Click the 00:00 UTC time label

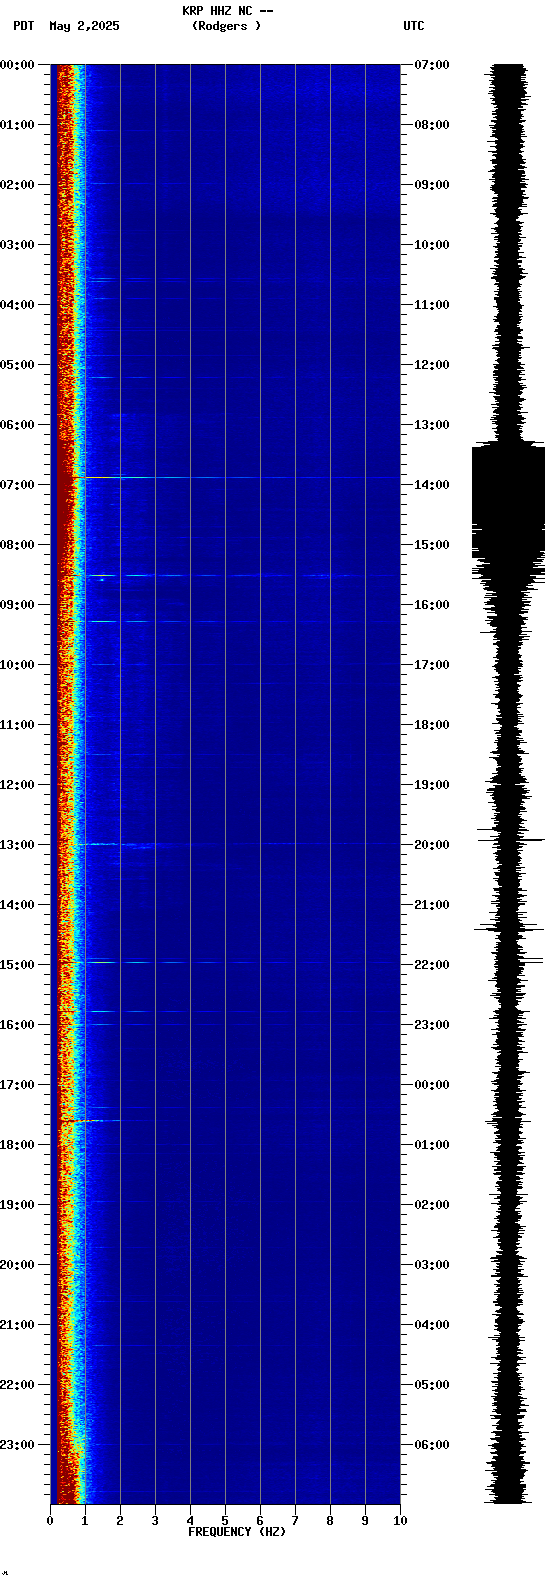[x=432, y=1085]
